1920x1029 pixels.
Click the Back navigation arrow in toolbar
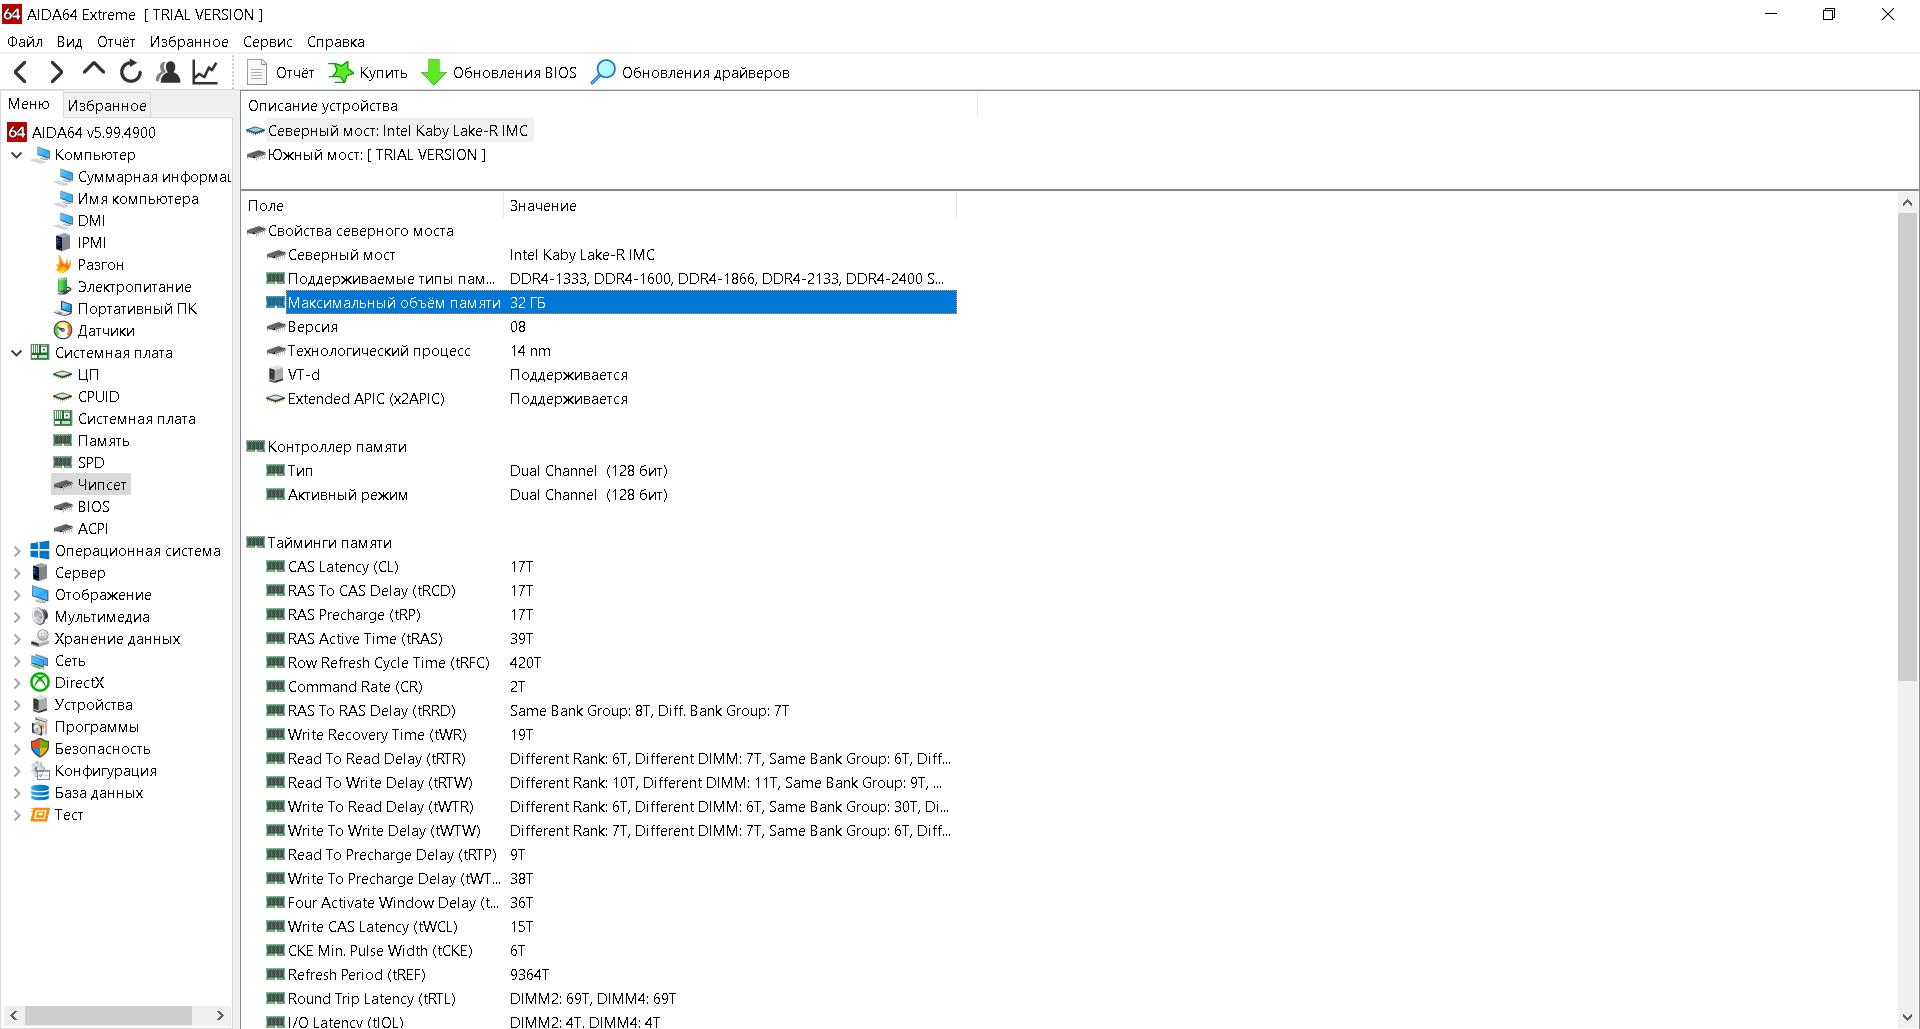(21, 72)
